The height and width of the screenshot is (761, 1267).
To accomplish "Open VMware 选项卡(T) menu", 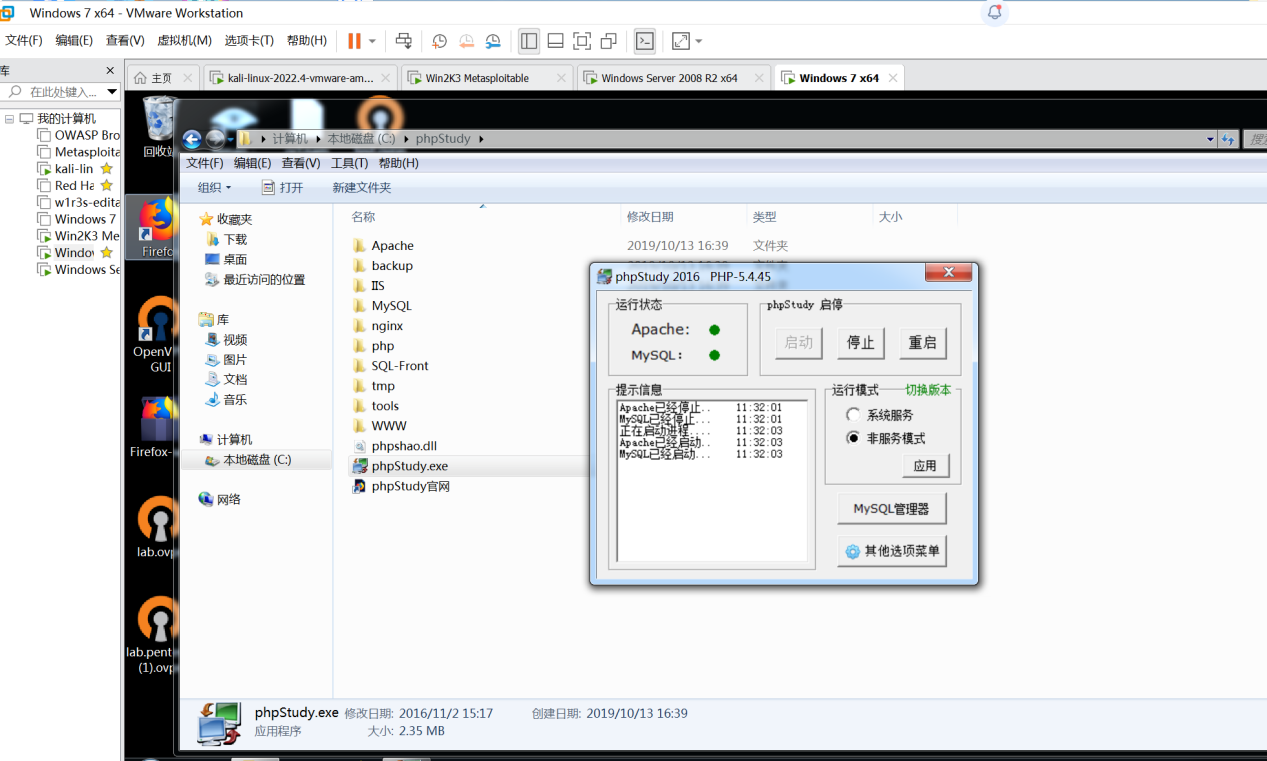I will (249, 41).
